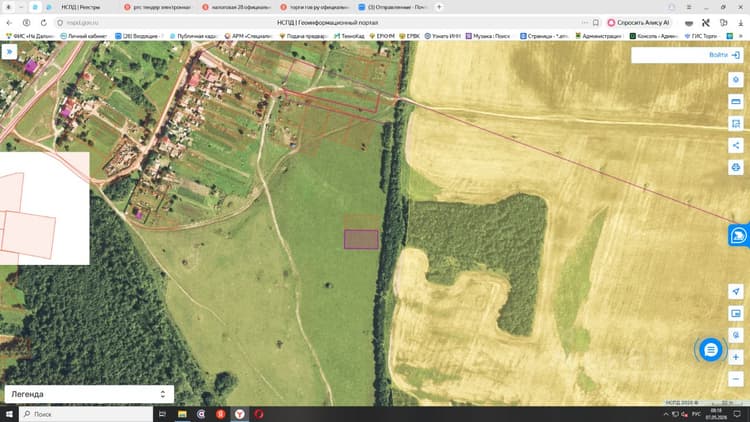Screen dimensions: 750x422
Task: Switch to Отправленные почта tab
Action: tap(393, 7)
